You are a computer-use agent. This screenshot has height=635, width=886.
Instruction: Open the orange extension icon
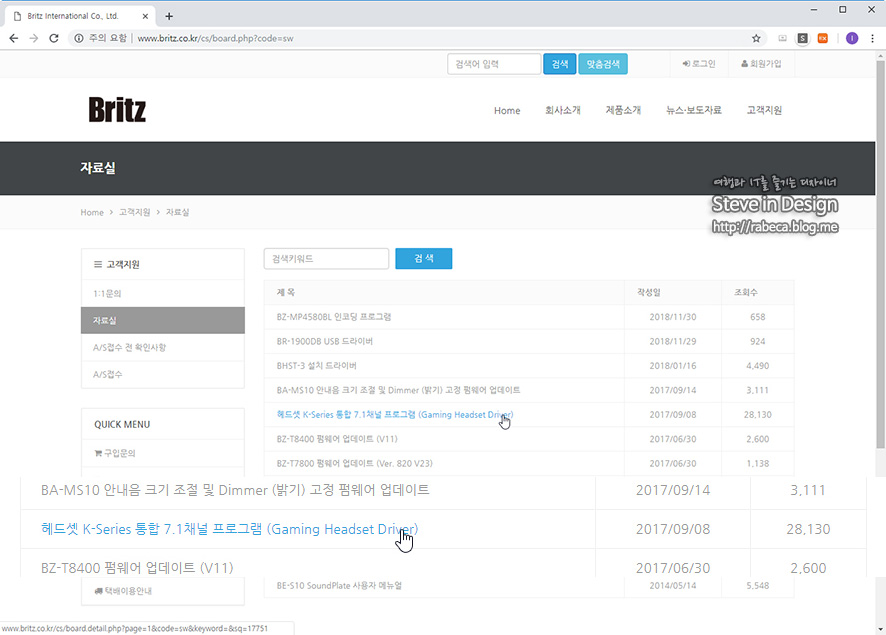(823, 38)
